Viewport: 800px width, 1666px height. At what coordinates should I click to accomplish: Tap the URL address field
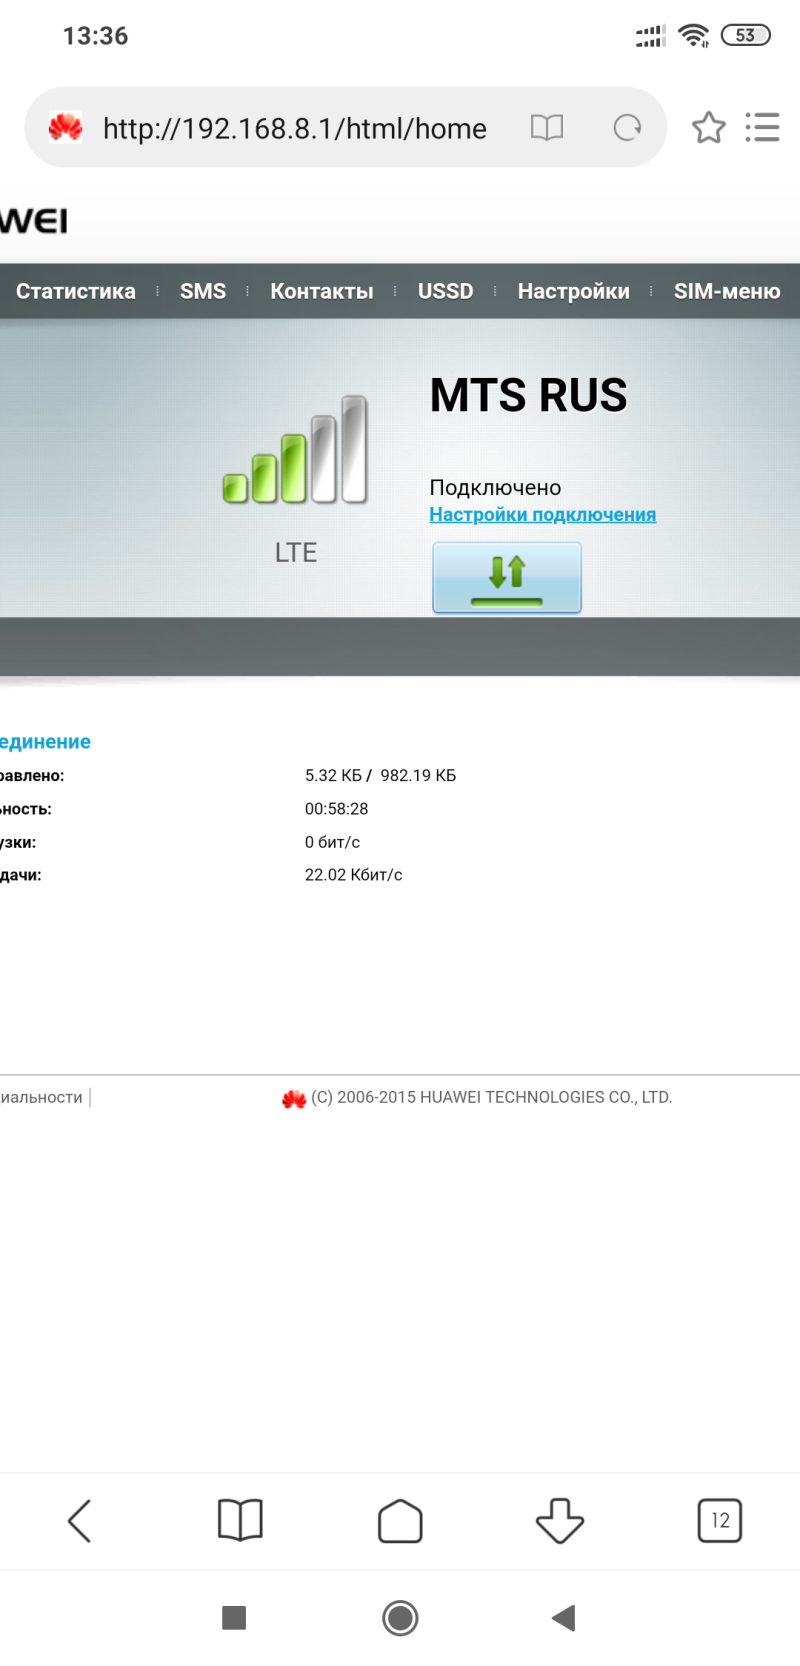295,128
